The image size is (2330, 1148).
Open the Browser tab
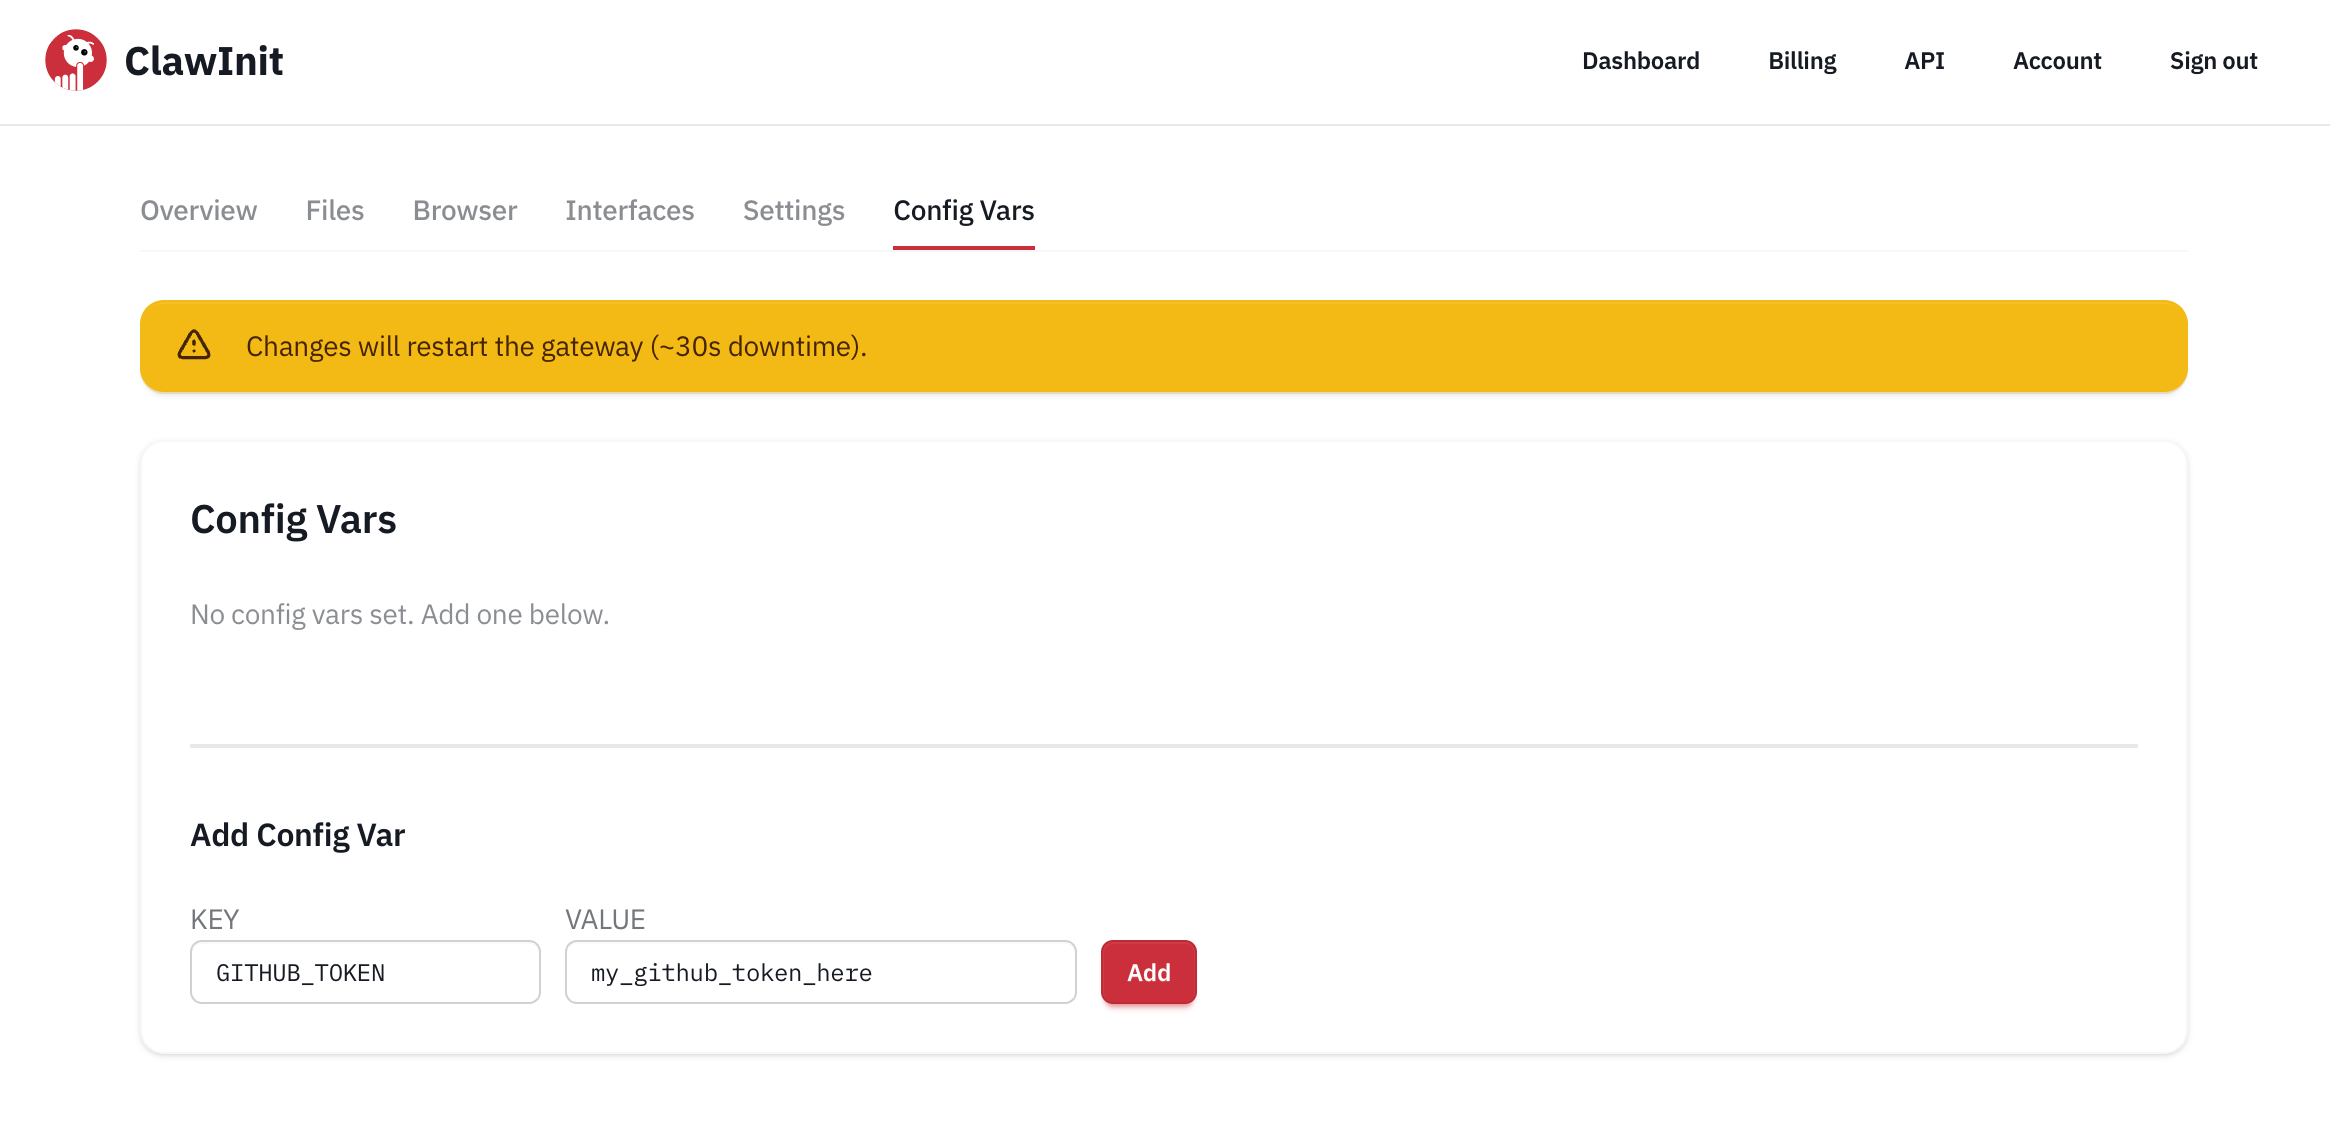[x=464, y=210]
